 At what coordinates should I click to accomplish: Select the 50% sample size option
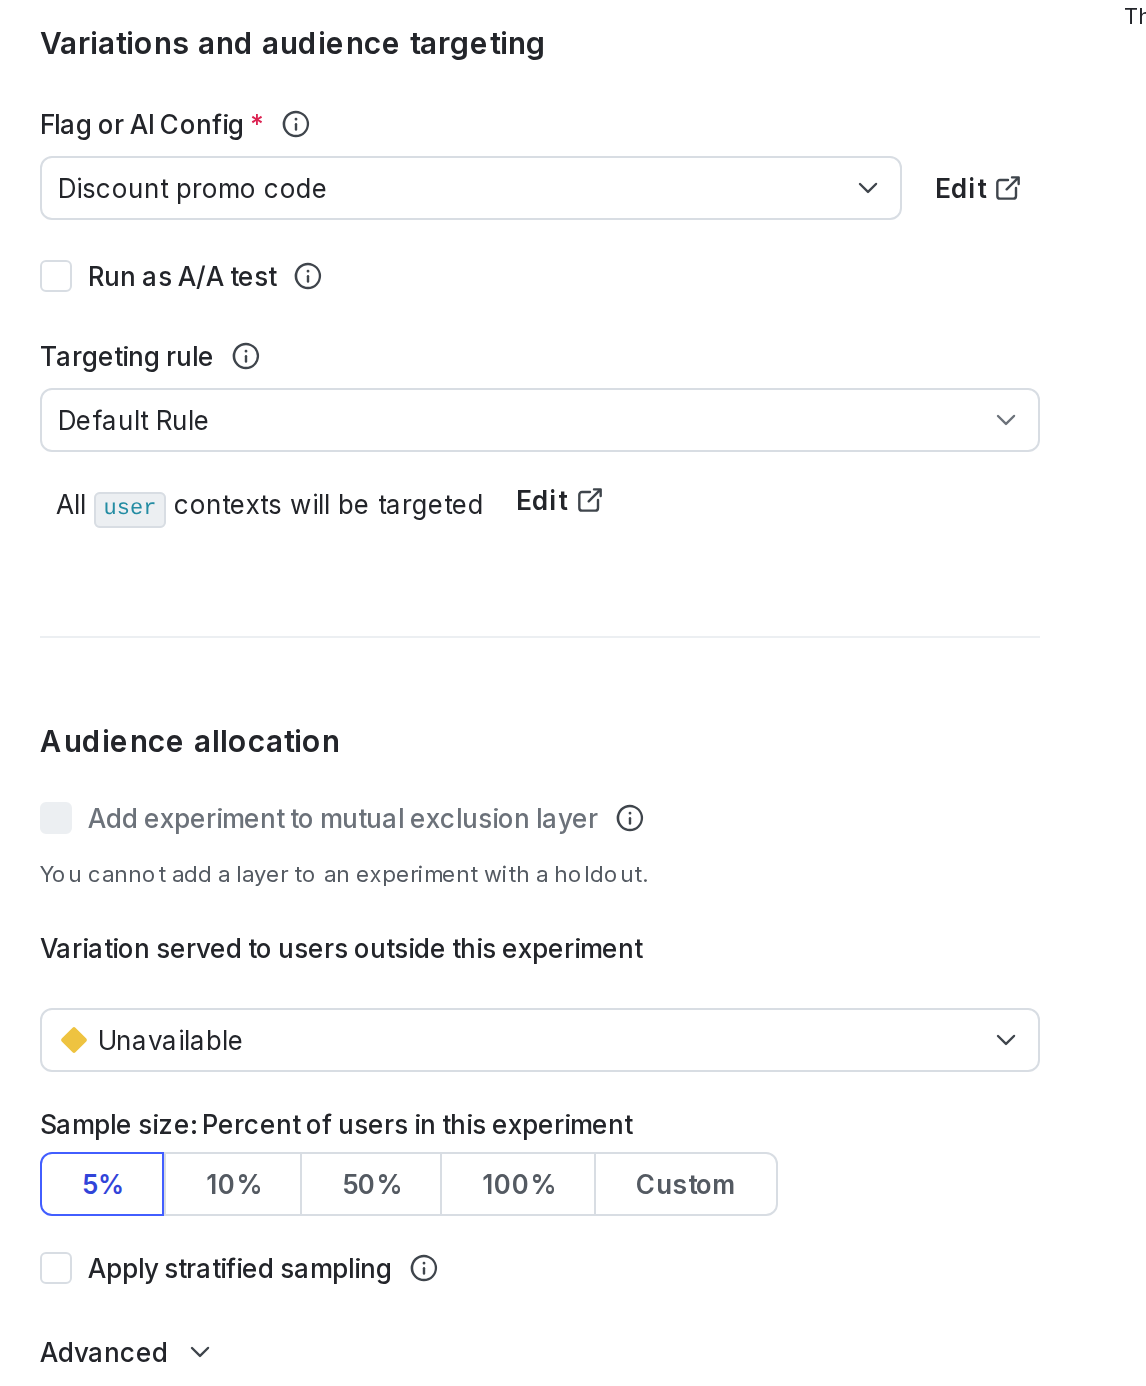[x=371, y=1184]
